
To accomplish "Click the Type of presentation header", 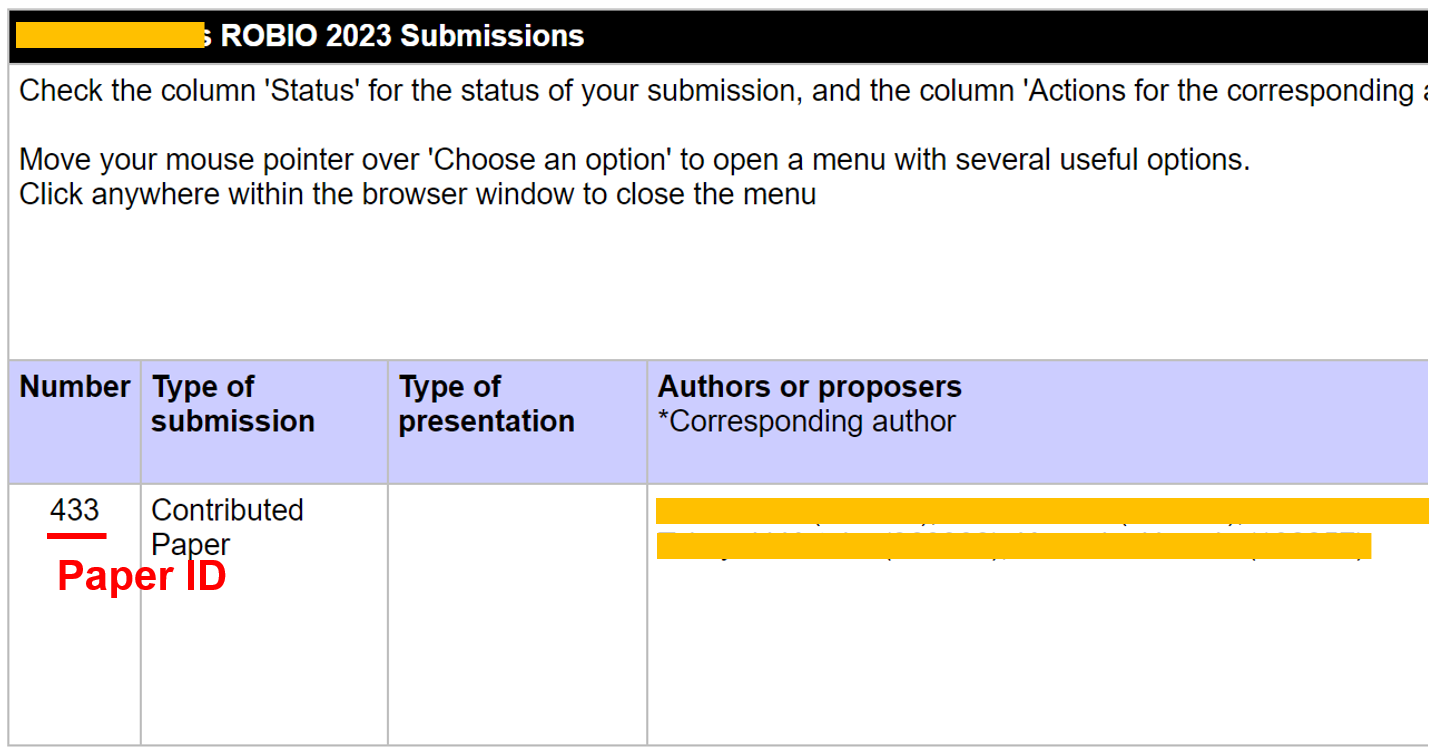I will coord(486,404).
